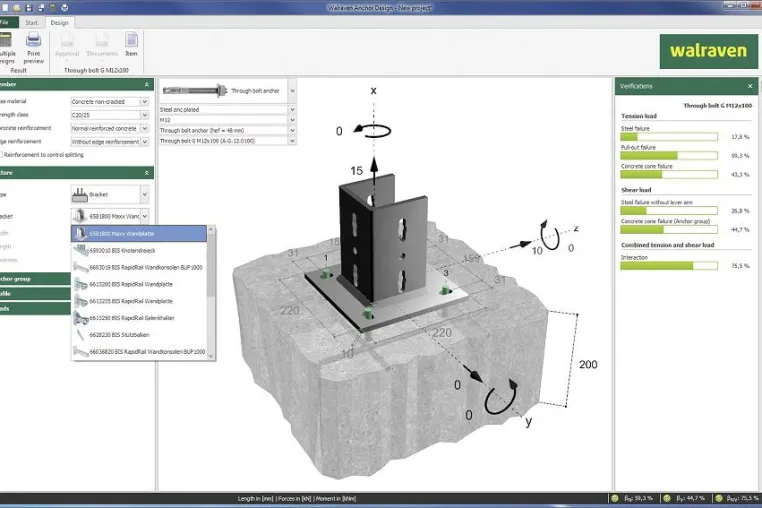Click the calculator icon in quick access bar
Screen dimensions: 762x508
(52, 8)
